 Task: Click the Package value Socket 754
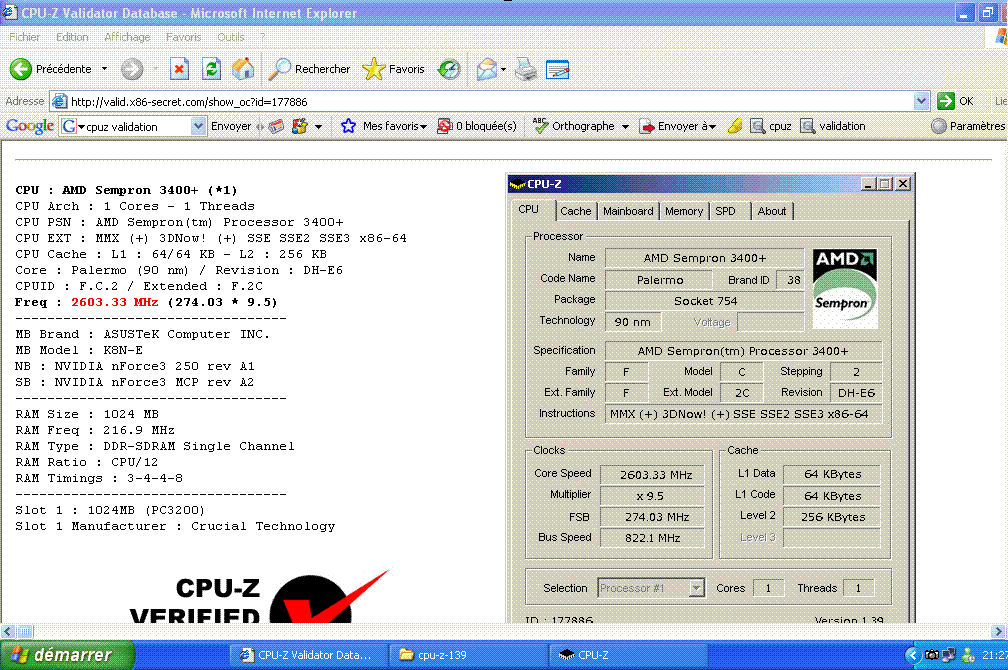(705, 301)
